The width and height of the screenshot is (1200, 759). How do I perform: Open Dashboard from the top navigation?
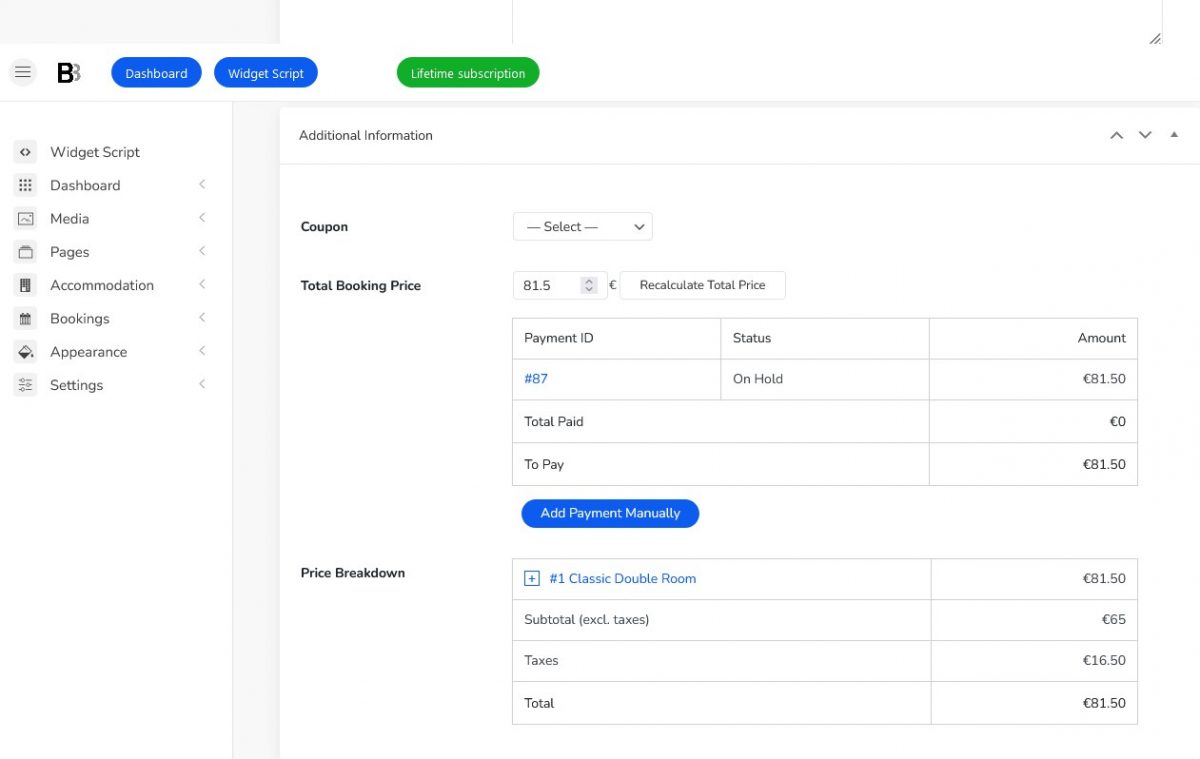(x=156, y=72)
